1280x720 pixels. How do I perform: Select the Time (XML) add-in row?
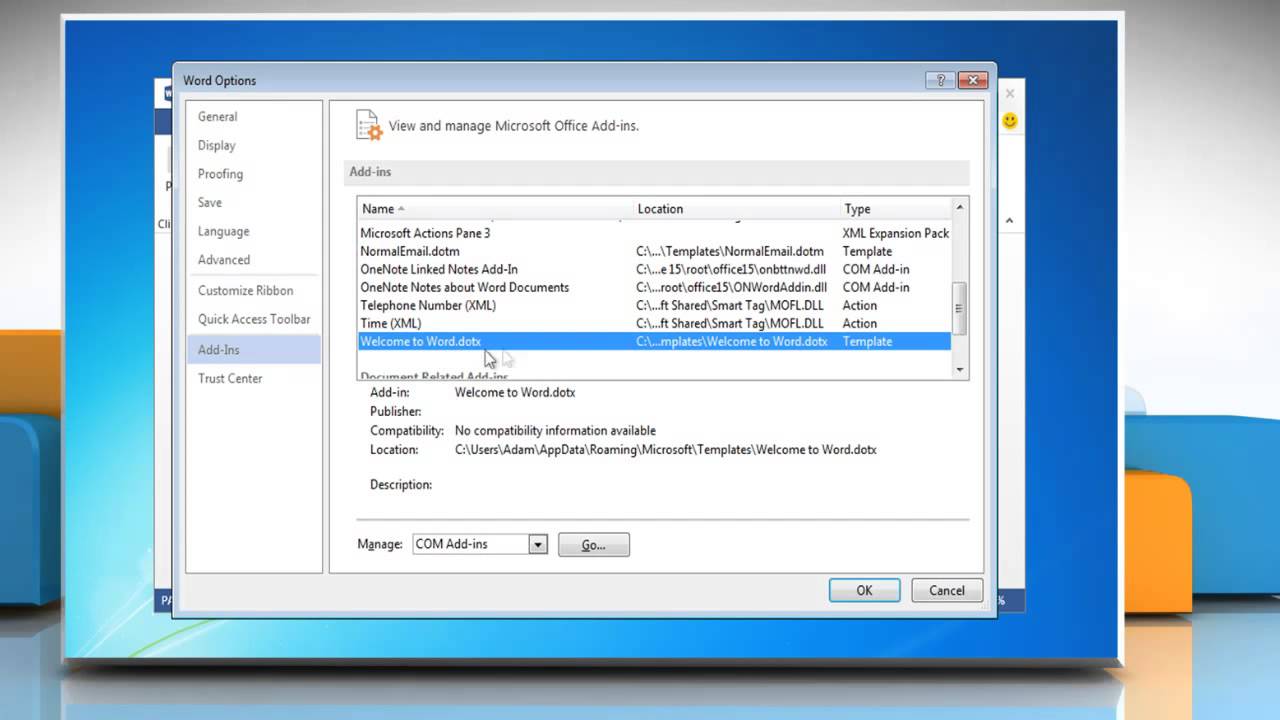pos(654,323)
